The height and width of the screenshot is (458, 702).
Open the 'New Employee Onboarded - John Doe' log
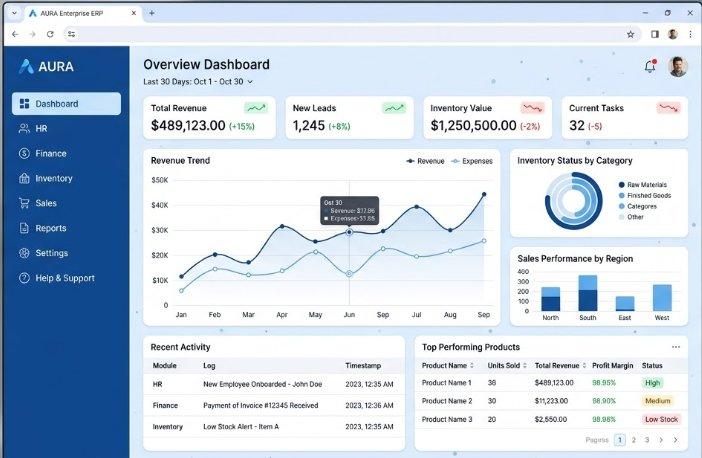(262, 384)
